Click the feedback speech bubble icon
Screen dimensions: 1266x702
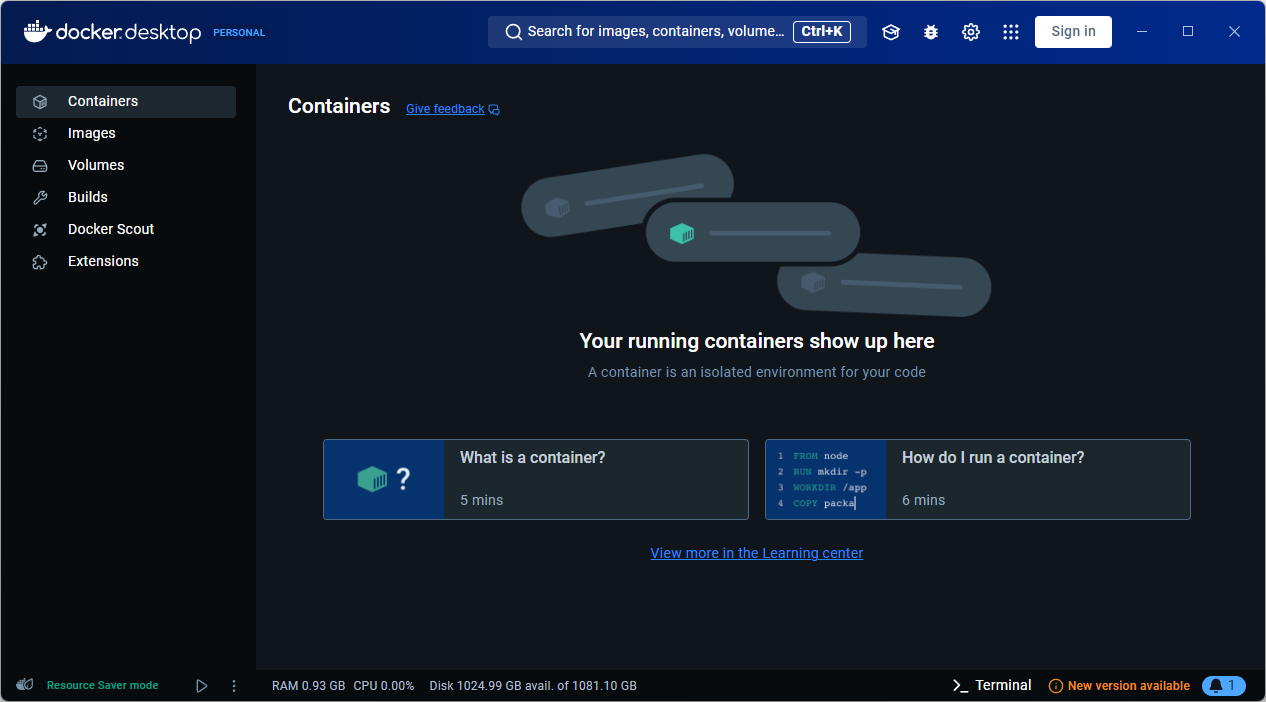(x=494, y=110)
